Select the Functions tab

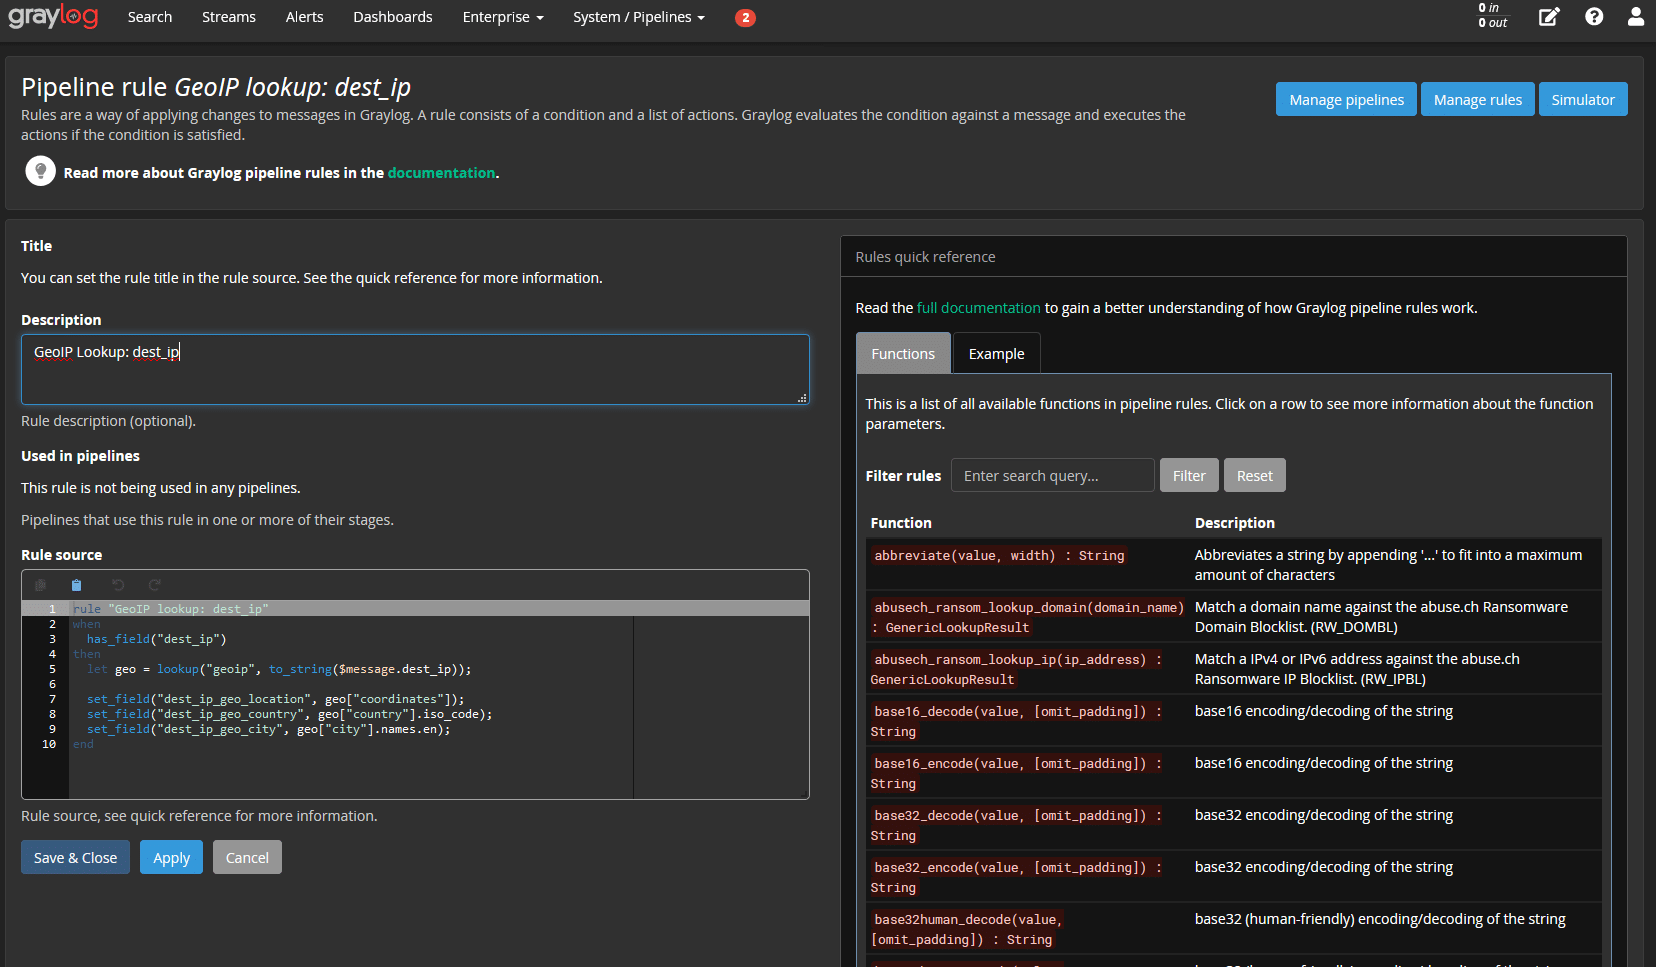pyautogui.click(x=903, y=354)
